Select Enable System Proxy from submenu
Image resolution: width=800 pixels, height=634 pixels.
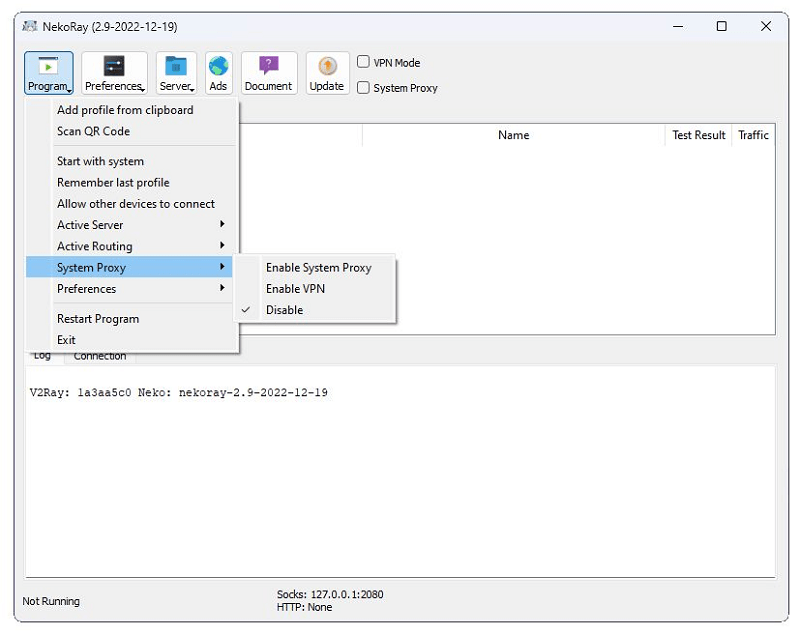(317, 267)
